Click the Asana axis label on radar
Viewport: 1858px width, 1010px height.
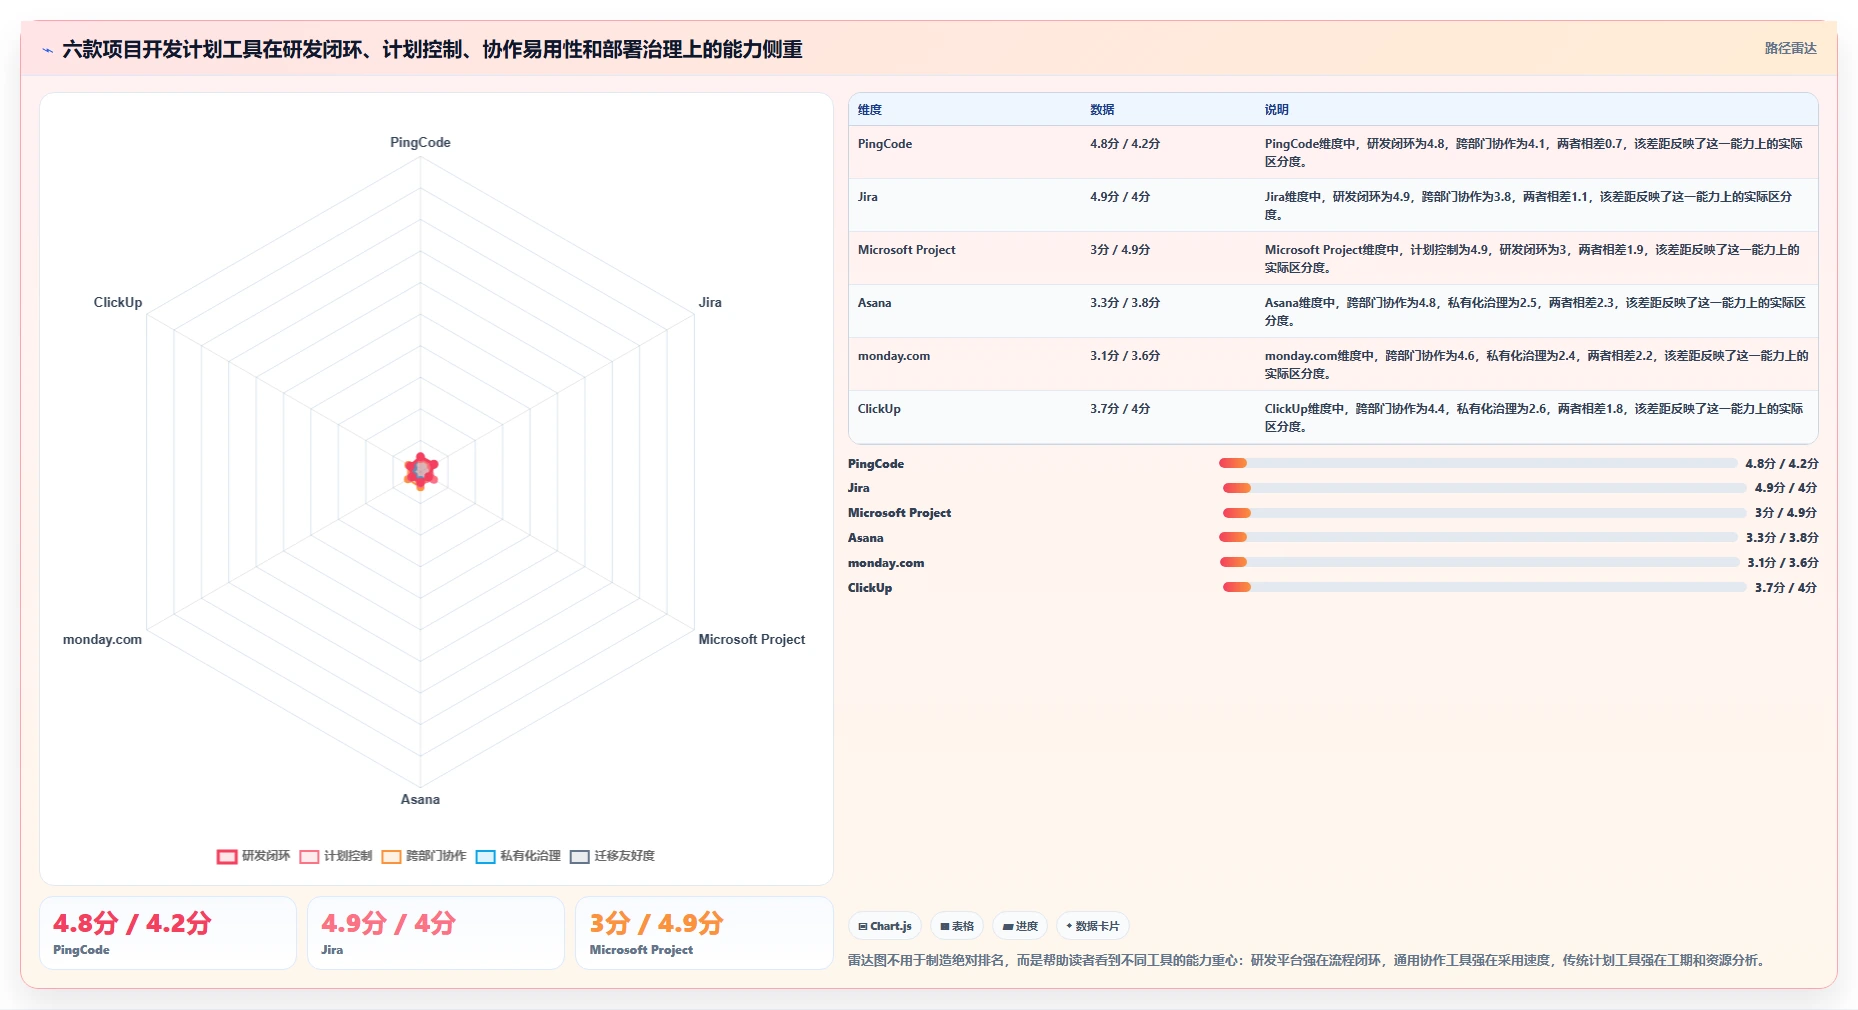(x=420, y=799)
